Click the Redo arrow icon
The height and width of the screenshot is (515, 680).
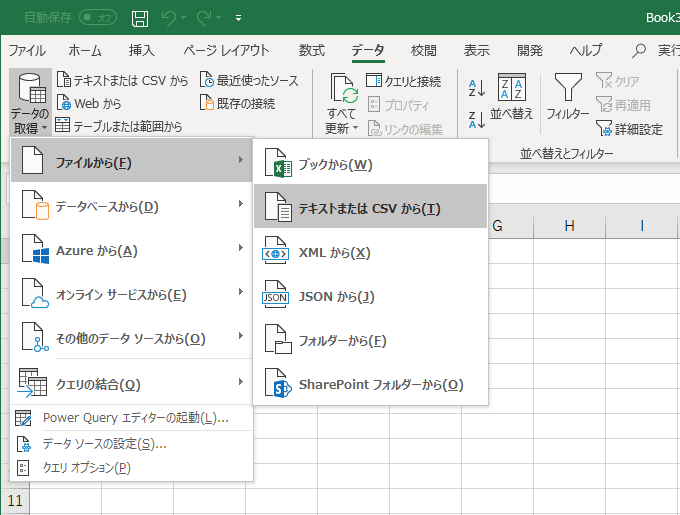click(x=203, y=18)
